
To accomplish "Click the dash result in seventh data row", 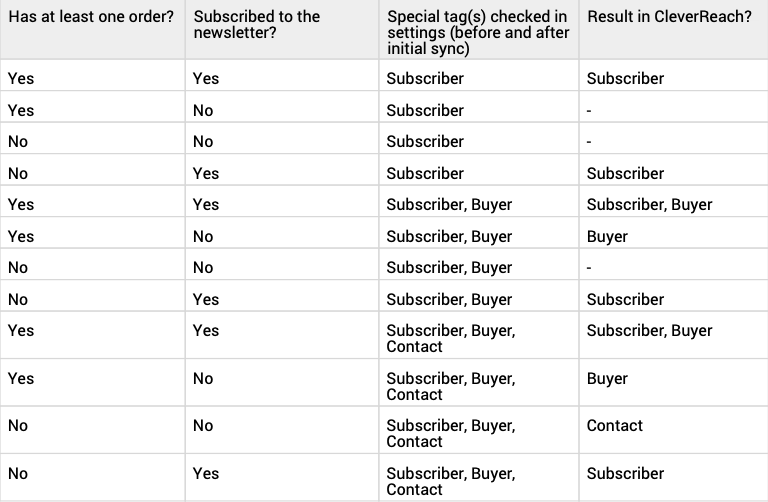I will (590, 268).
